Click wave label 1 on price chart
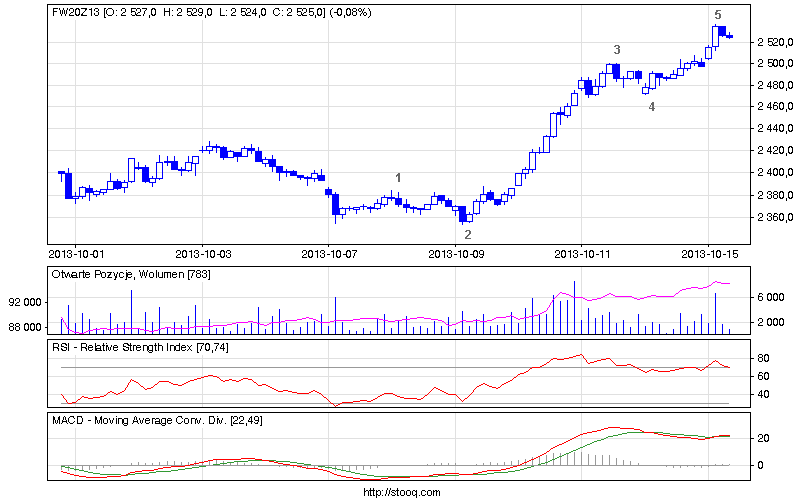800x500 pixels. pos(398,178)
